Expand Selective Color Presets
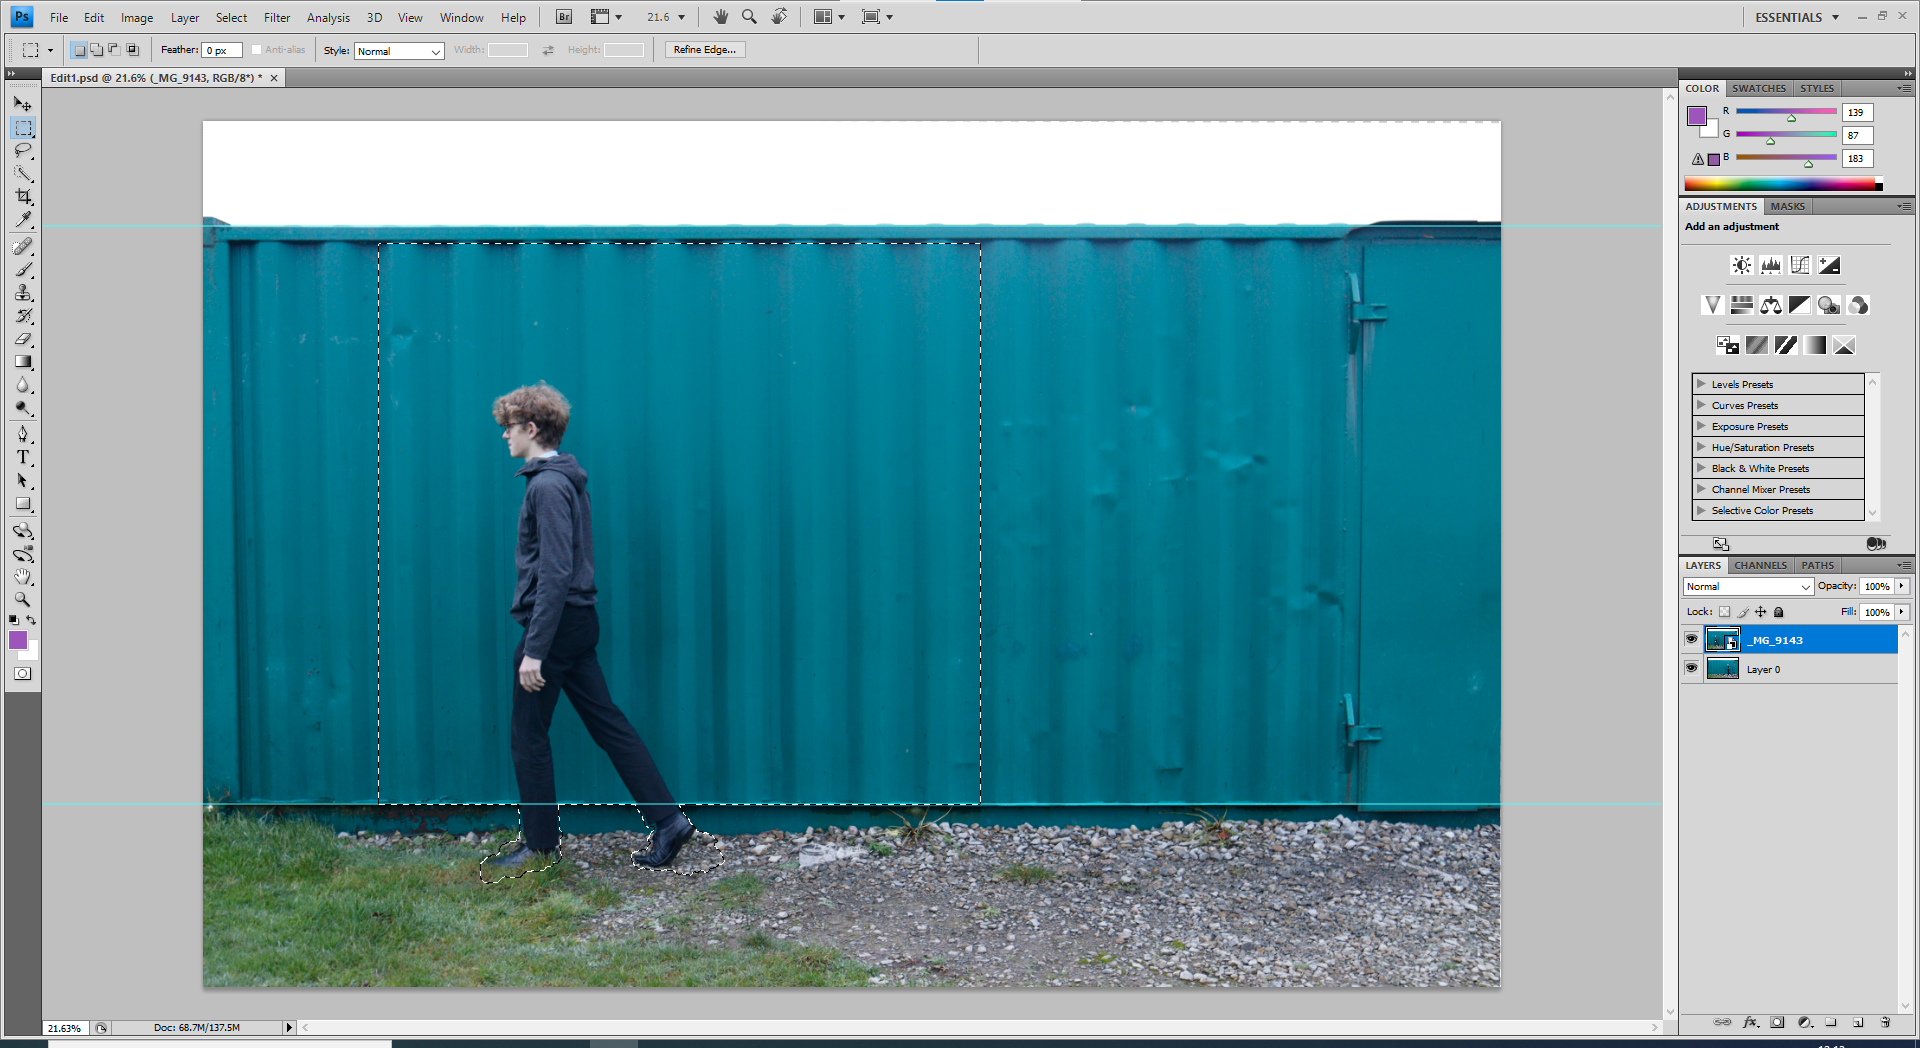This screenshot has height=1048, width=1920. pos(1701,510)
